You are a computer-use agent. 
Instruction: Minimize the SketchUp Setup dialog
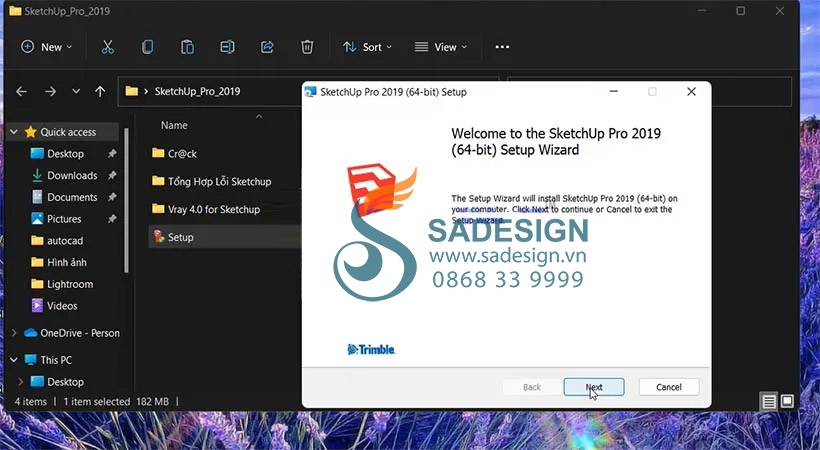click(x=614, y=92)
